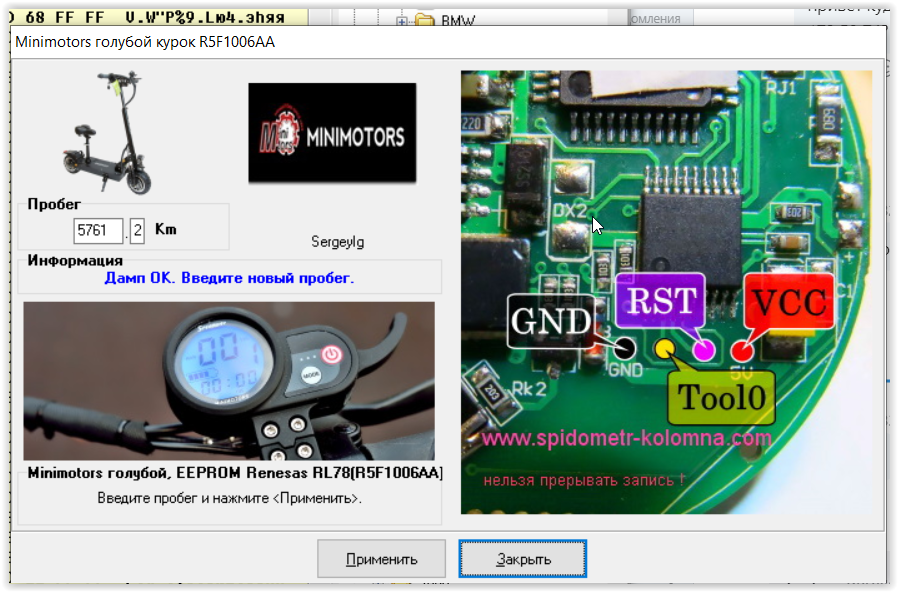Click the status text "Дамп OK. Введите новый пробег."
The height and width of the screenshot is (592, 898).
(229, 278)
